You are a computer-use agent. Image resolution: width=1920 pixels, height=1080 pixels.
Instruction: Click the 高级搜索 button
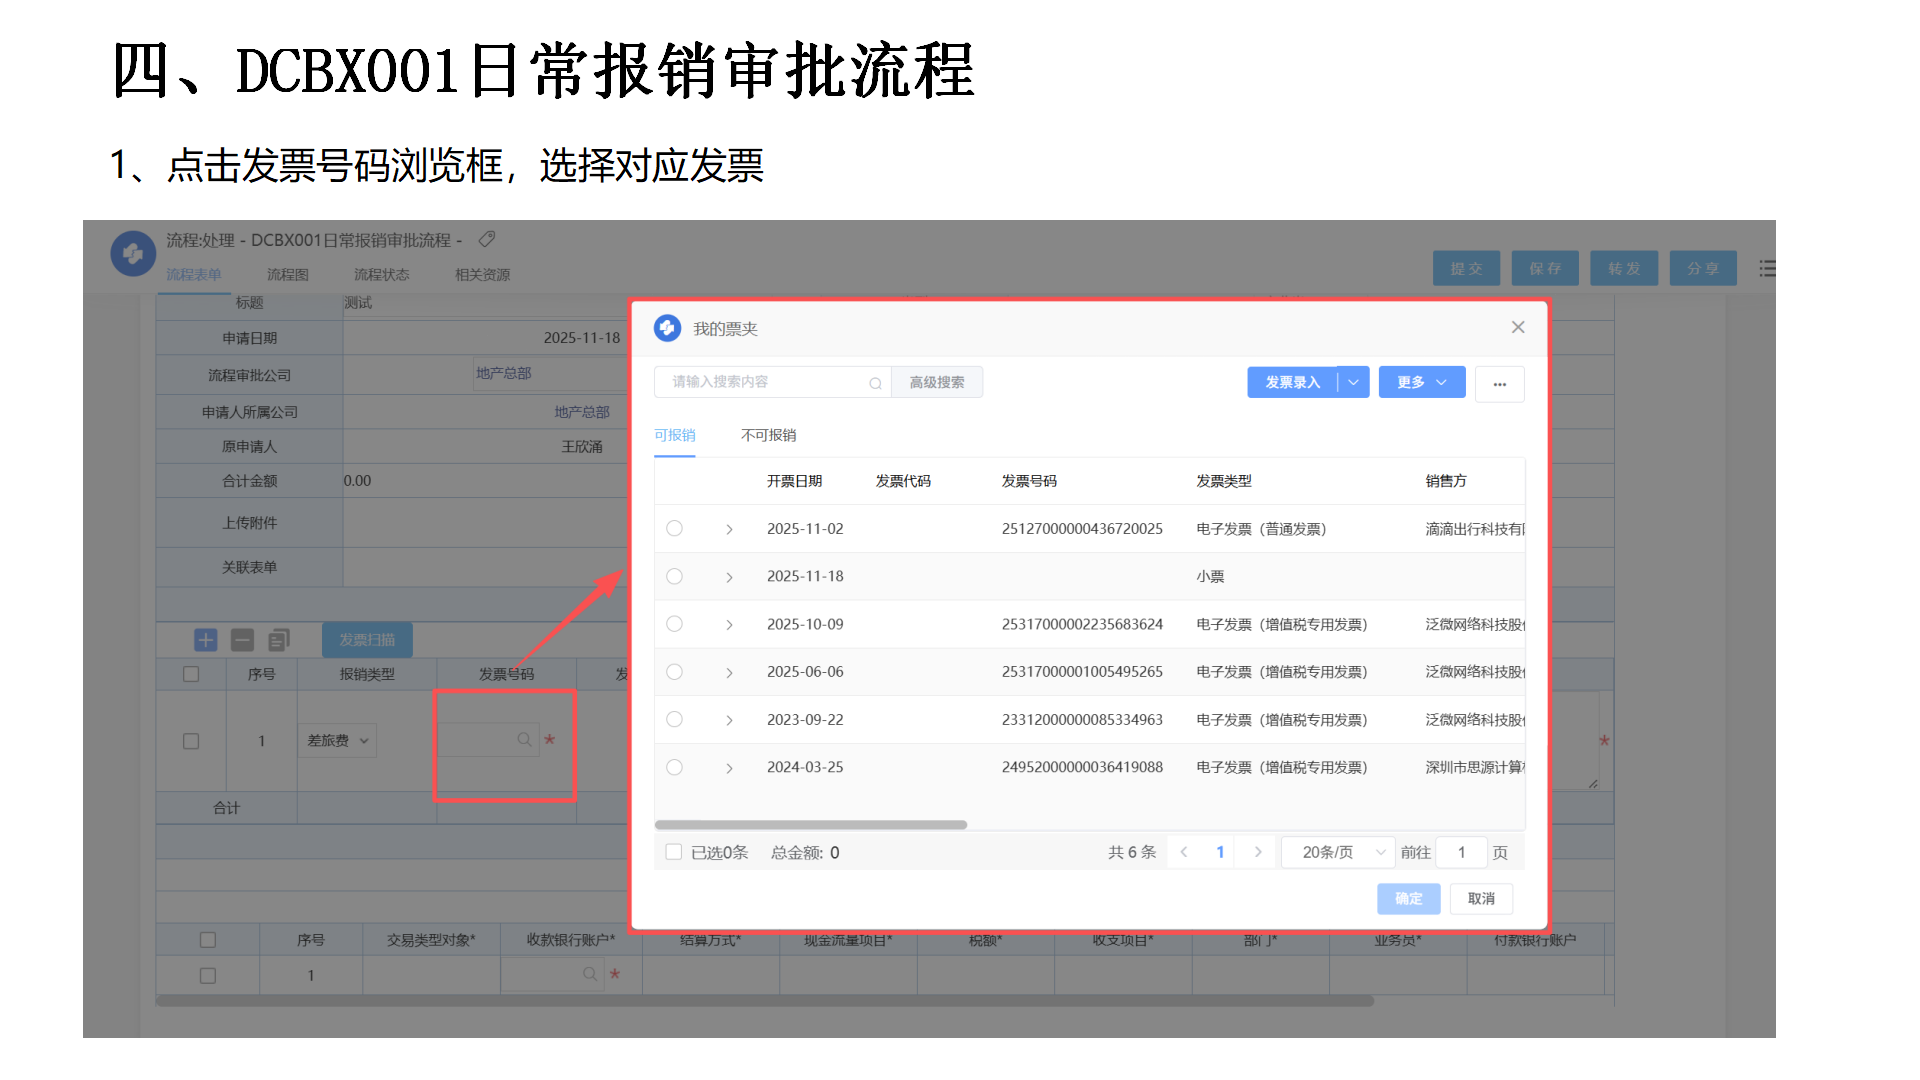click(937, 382)
